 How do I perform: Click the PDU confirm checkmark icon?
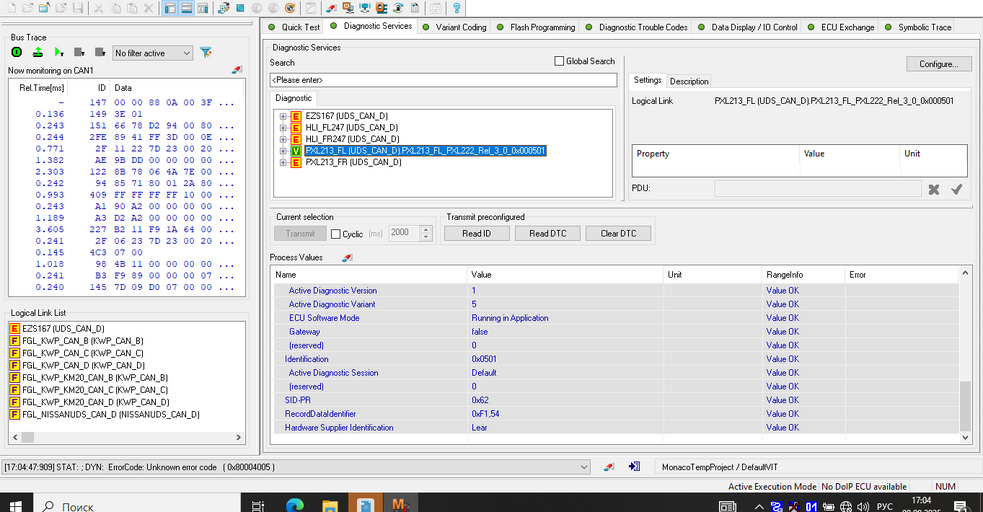click(x=956, y=189)
